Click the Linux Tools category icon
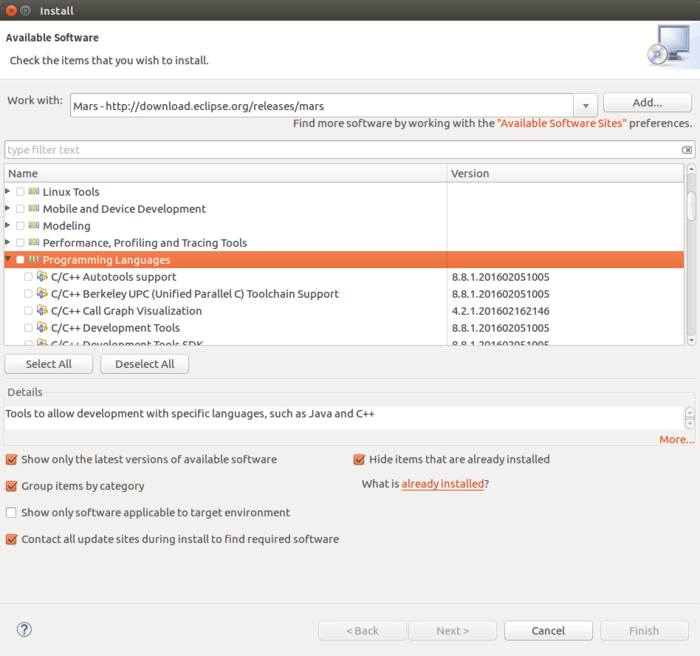700x656 pixels. coord(33,192)
